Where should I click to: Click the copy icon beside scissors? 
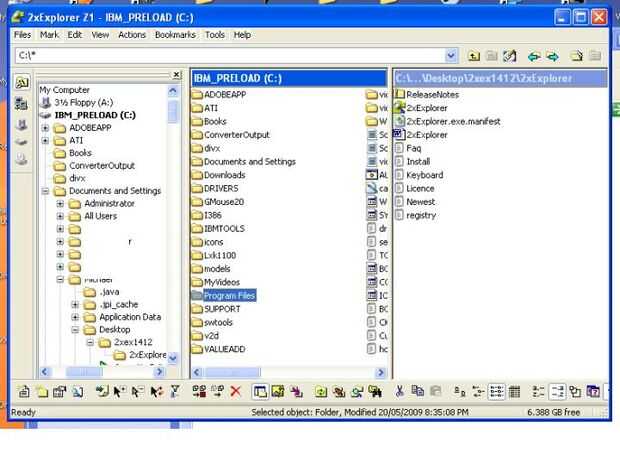click(418, 391)
